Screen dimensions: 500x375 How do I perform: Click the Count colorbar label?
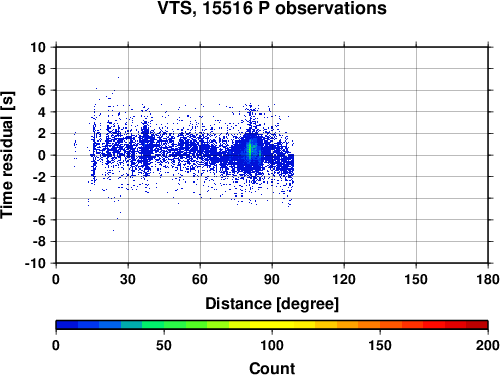pyautogui.click(x=272, y=368)
